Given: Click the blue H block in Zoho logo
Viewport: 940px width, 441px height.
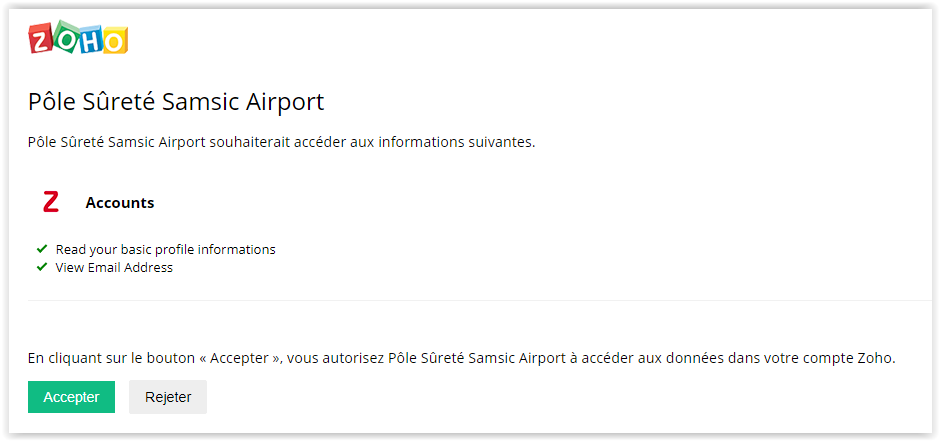Looking at the screenshot, I should tap(91, 40).
